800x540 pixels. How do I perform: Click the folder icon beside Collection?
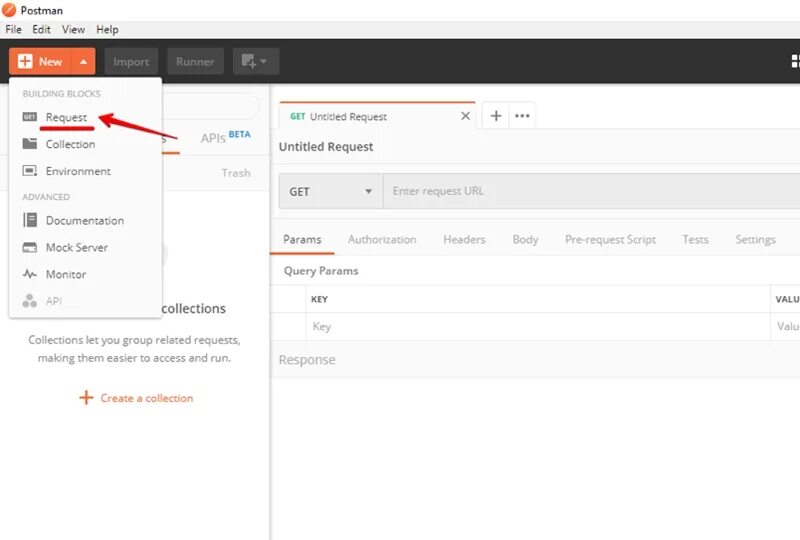click(x=30, y=143)
